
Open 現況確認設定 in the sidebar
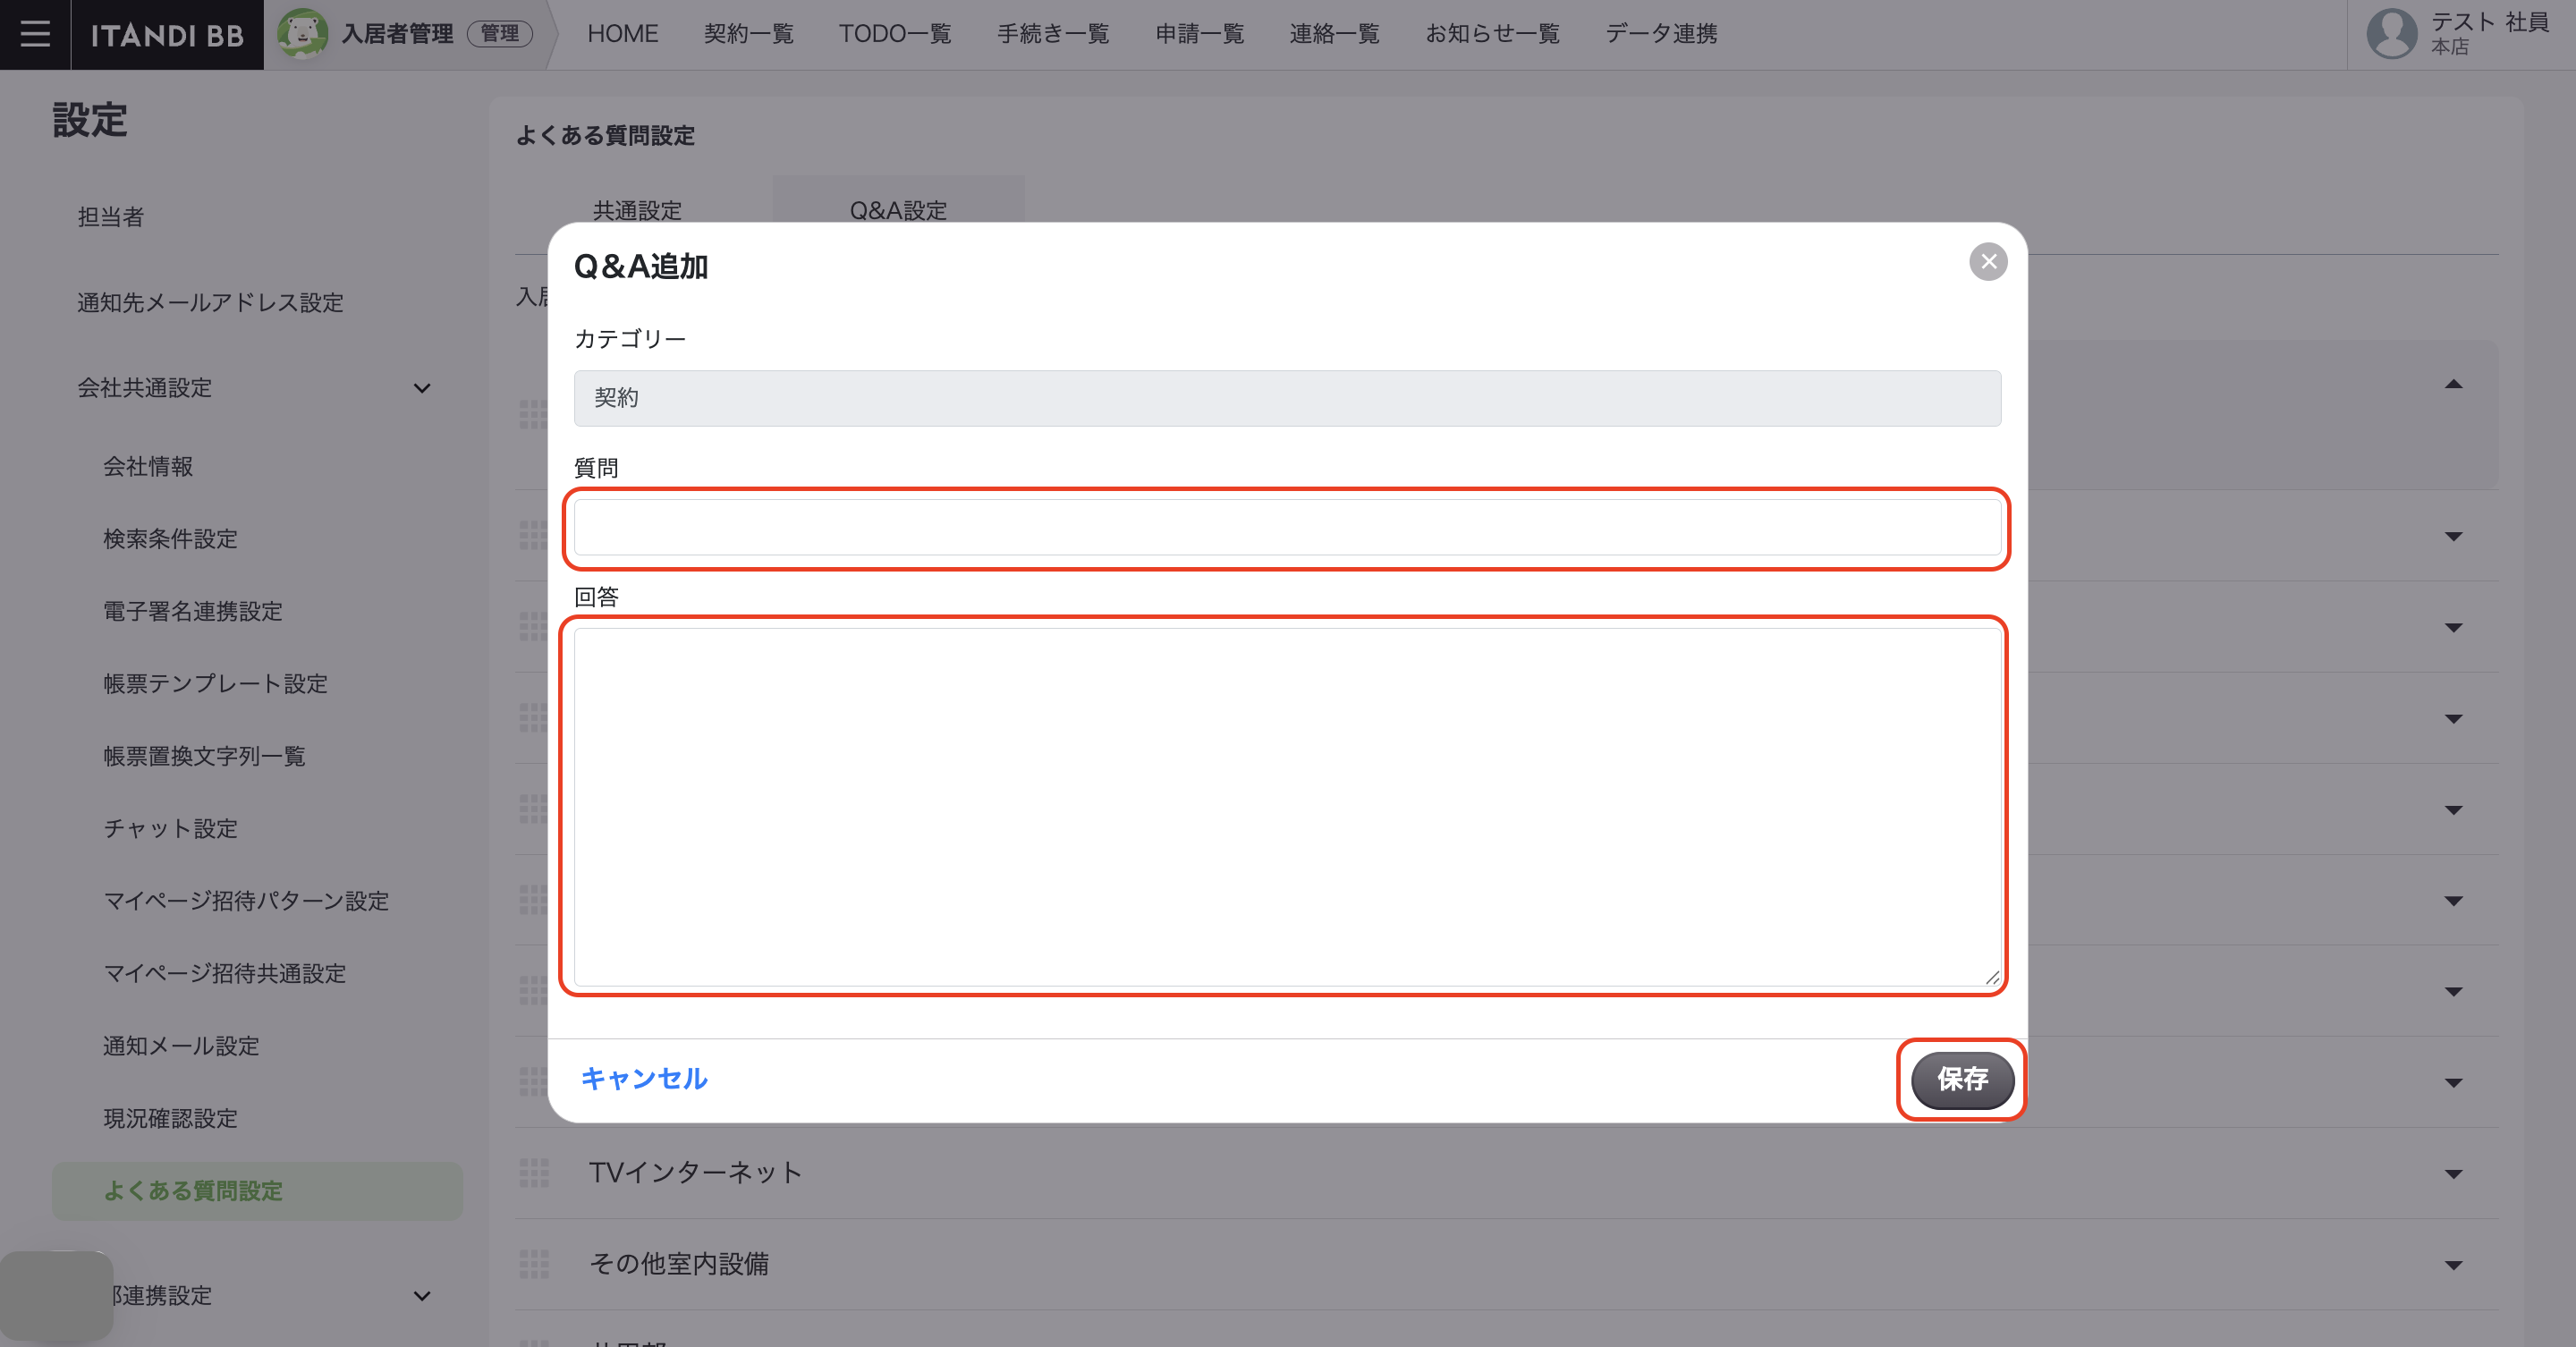pyautogui.click(x=170, y=1119)
